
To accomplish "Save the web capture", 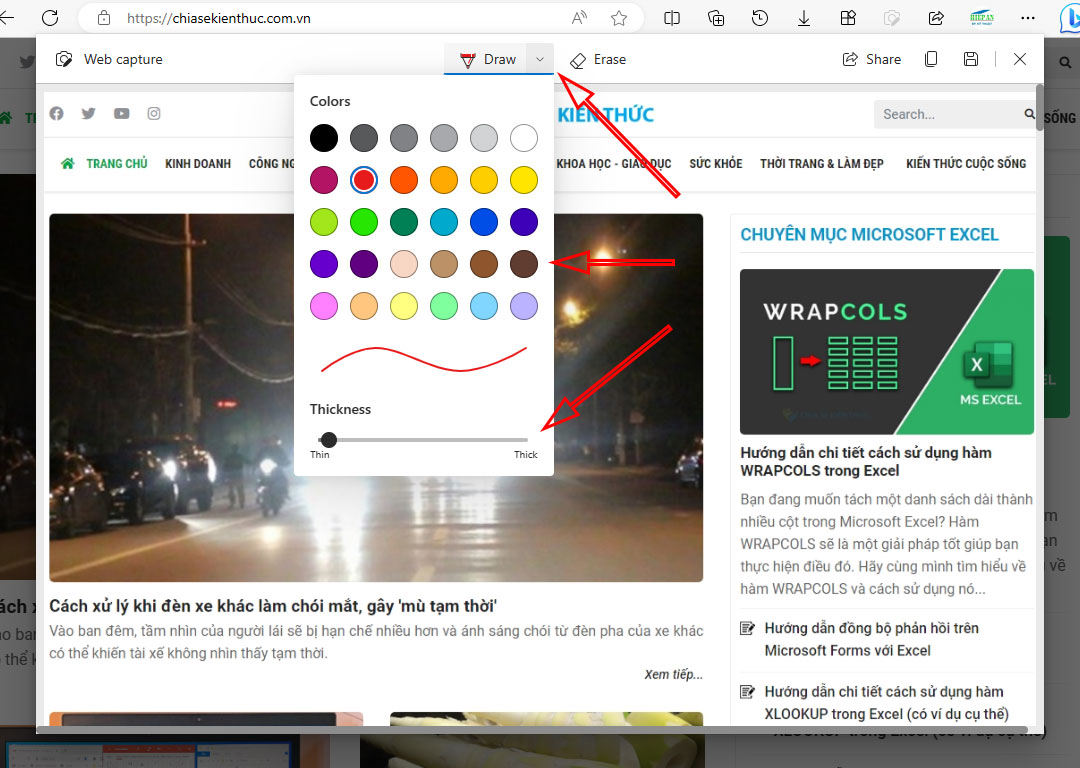I will pos(971,59).
